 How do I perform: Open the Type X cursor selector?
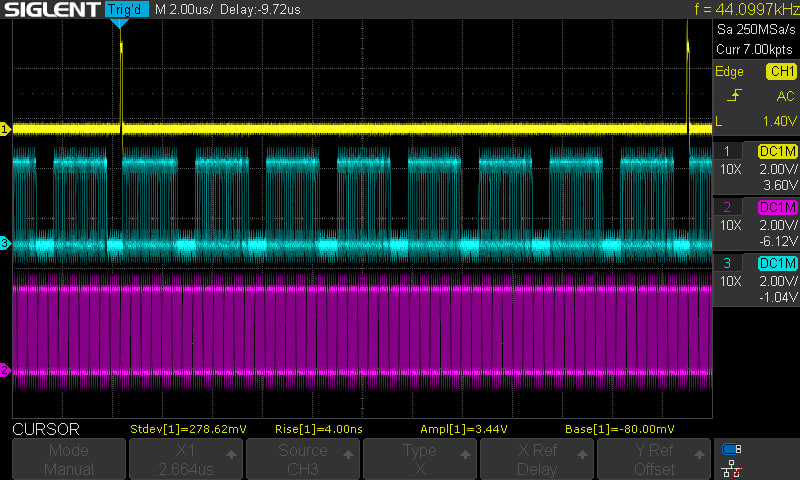pyautogui.click(x=420, y=459)
